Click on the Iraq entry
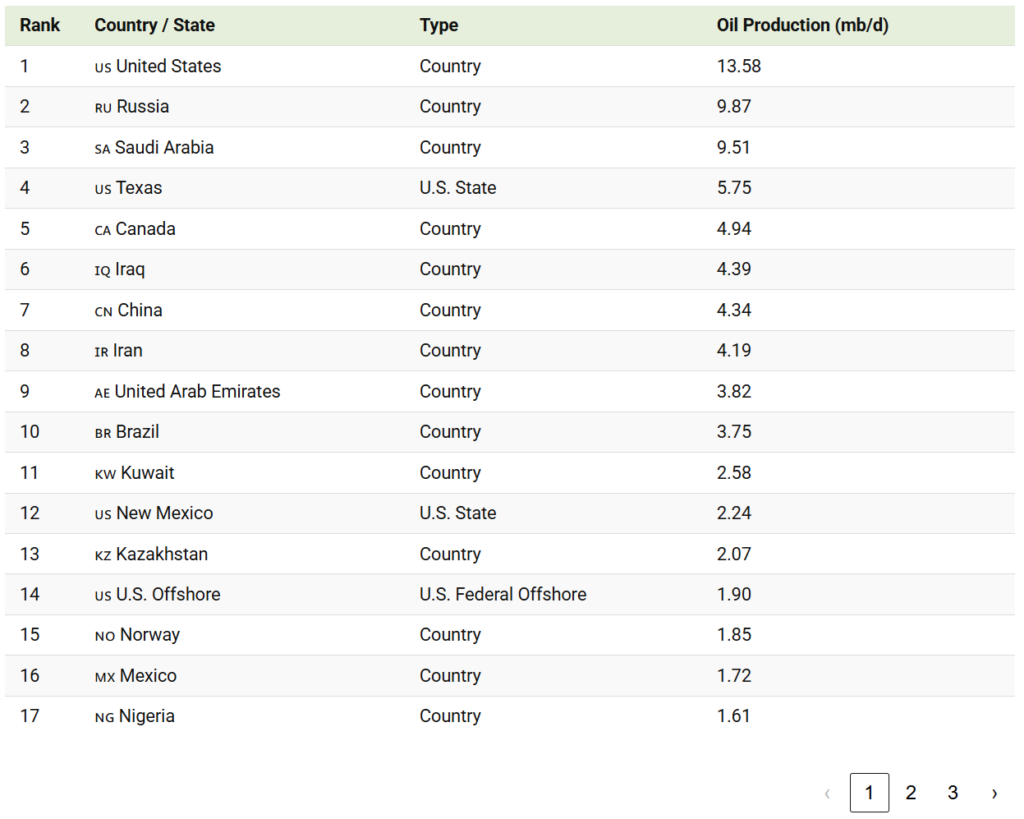1024x819 pixels. tap(120, 269)
